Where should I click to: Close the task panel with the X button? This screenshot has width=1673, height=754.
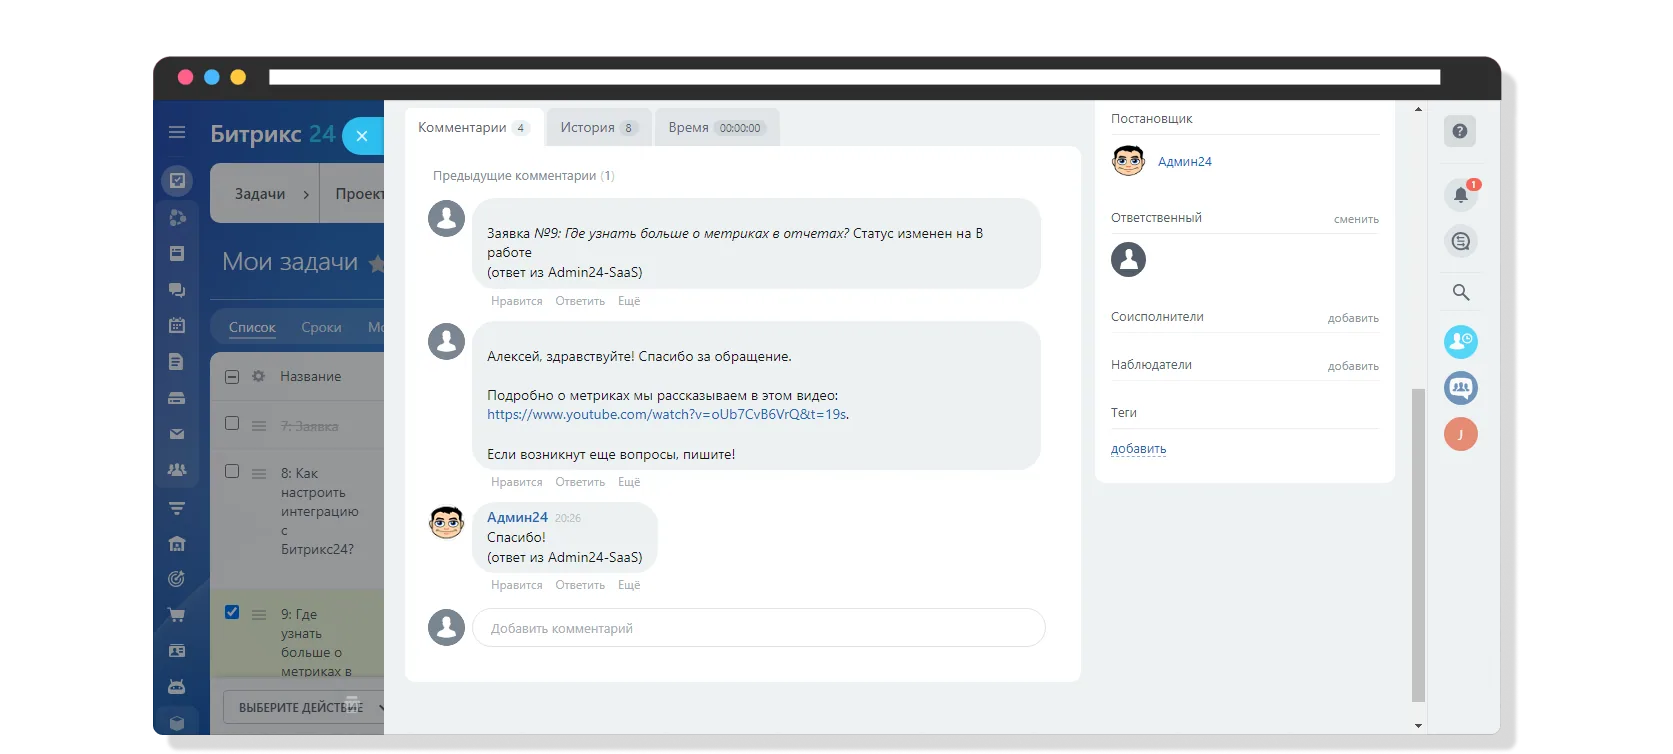point(362,136)
